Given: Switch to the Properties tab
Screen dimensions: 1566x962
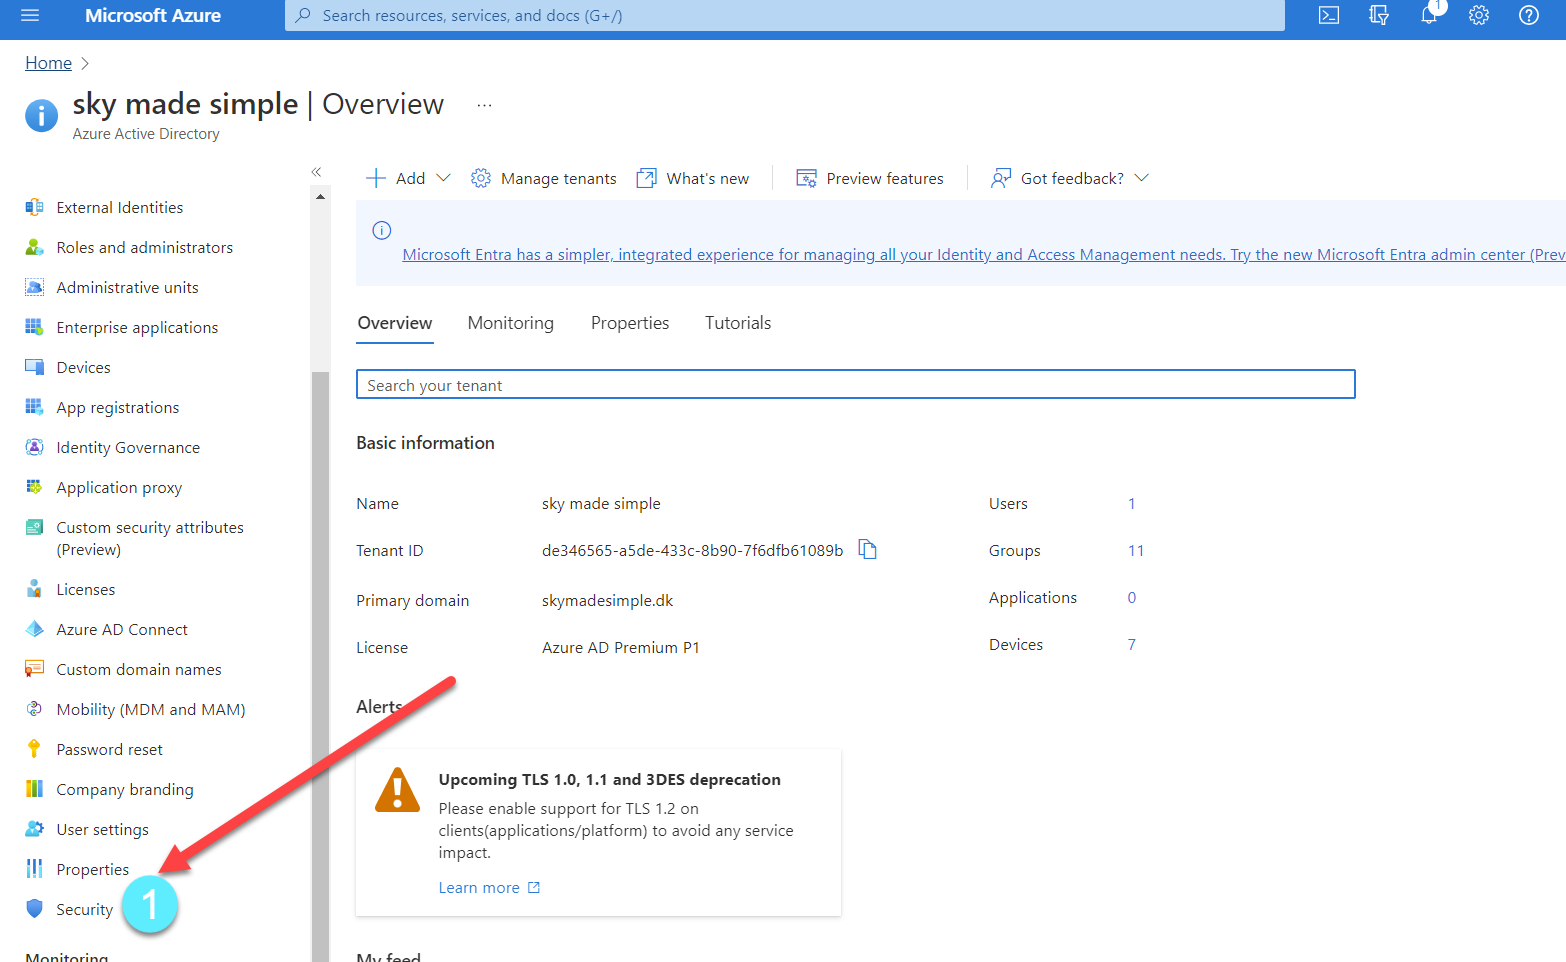Looking at the screenshot, I should tap(630, 323).
